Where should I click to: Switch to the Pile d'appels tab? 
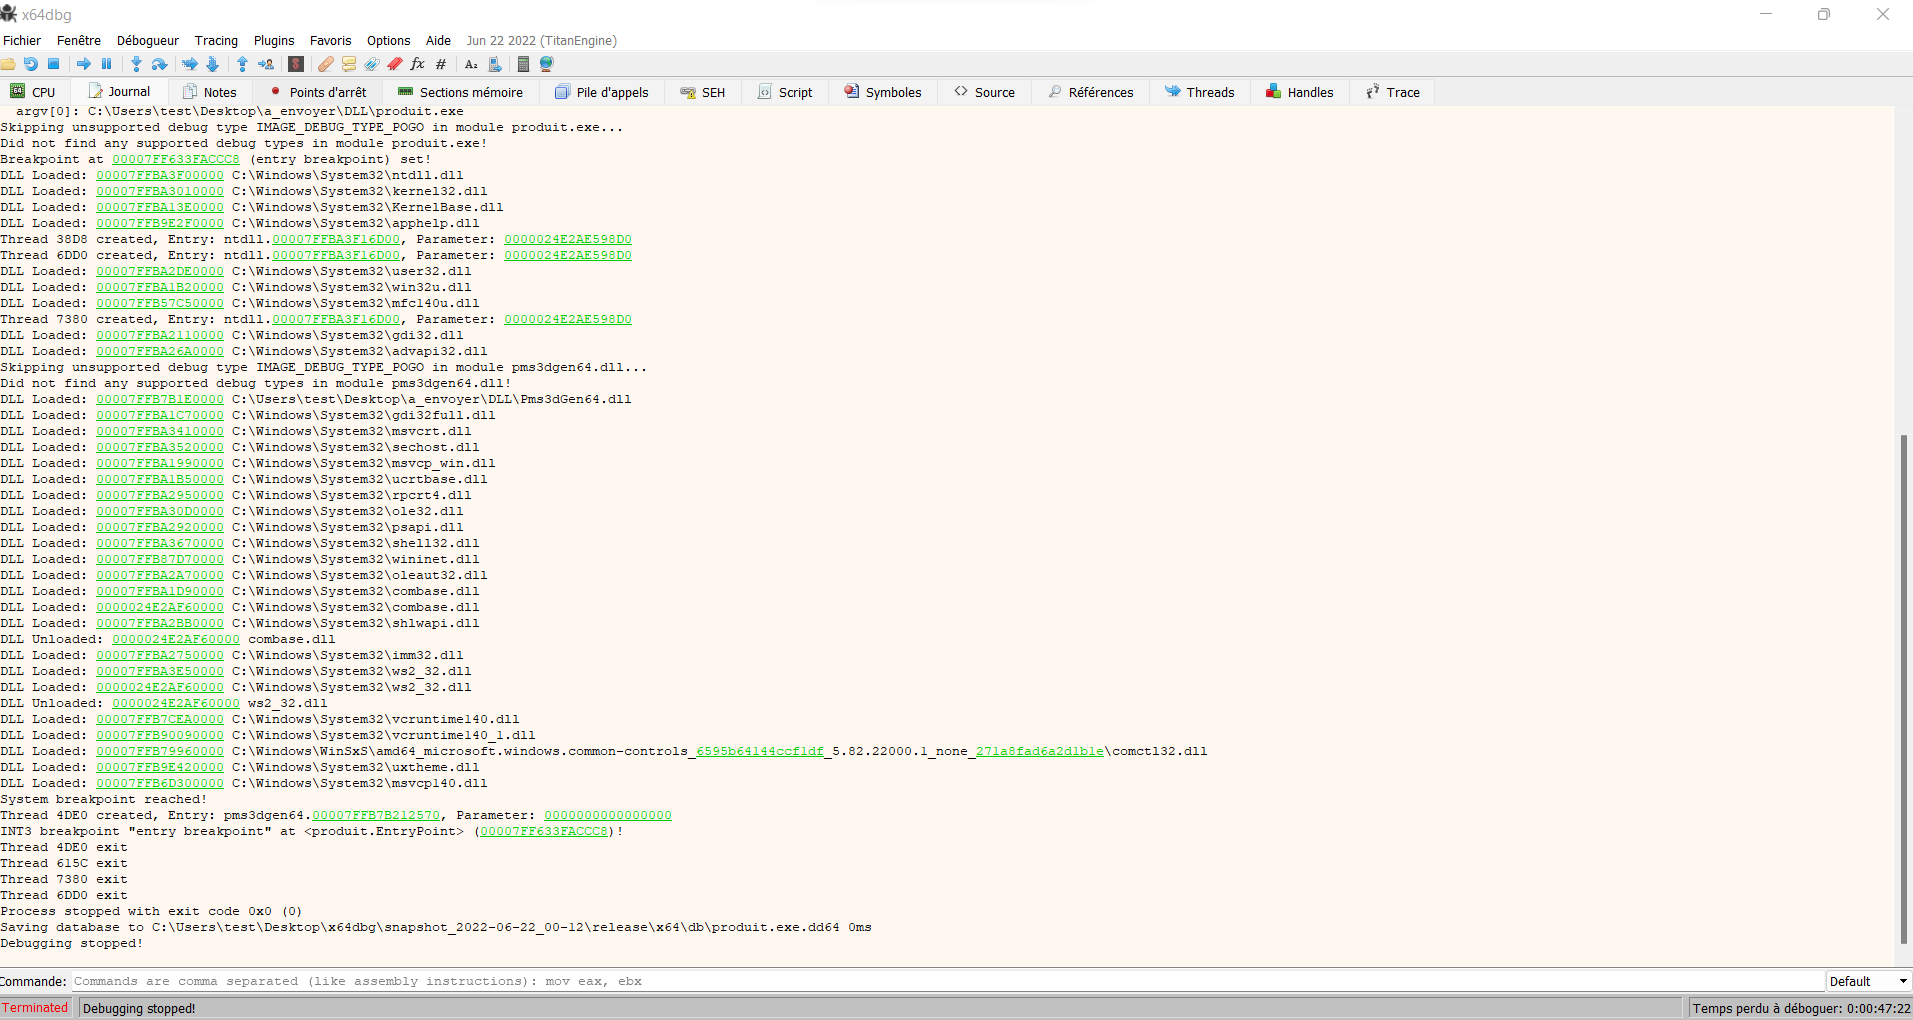[x=601, y=91]
